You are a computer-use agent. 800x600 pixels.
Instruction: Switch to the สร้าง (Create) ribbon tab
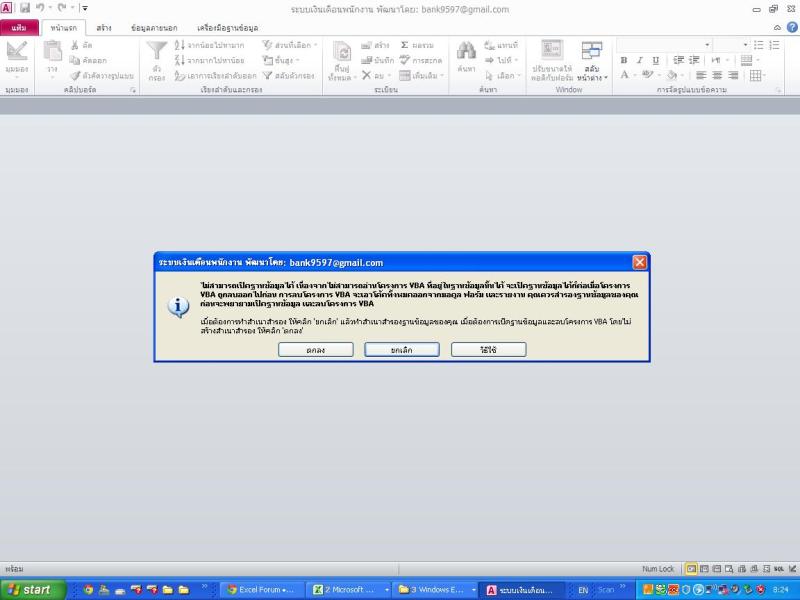pos(104,28)
